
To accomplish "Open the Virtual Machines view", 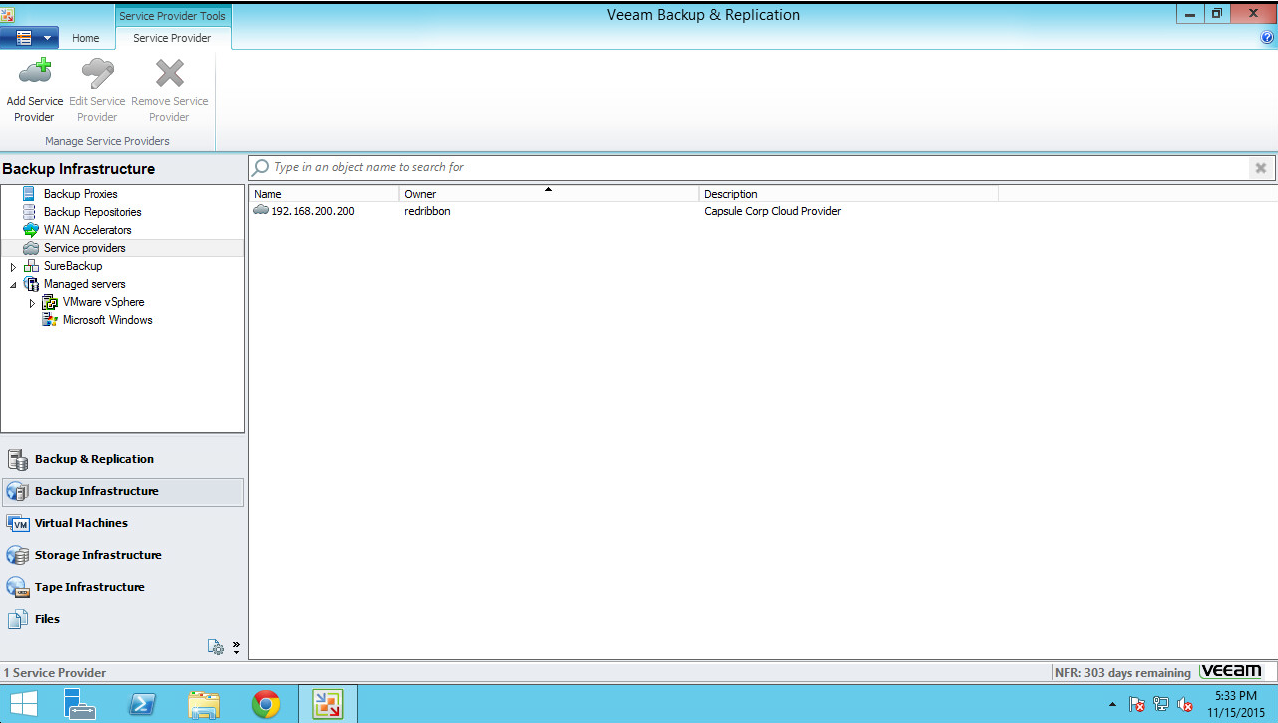I will 122,523.
